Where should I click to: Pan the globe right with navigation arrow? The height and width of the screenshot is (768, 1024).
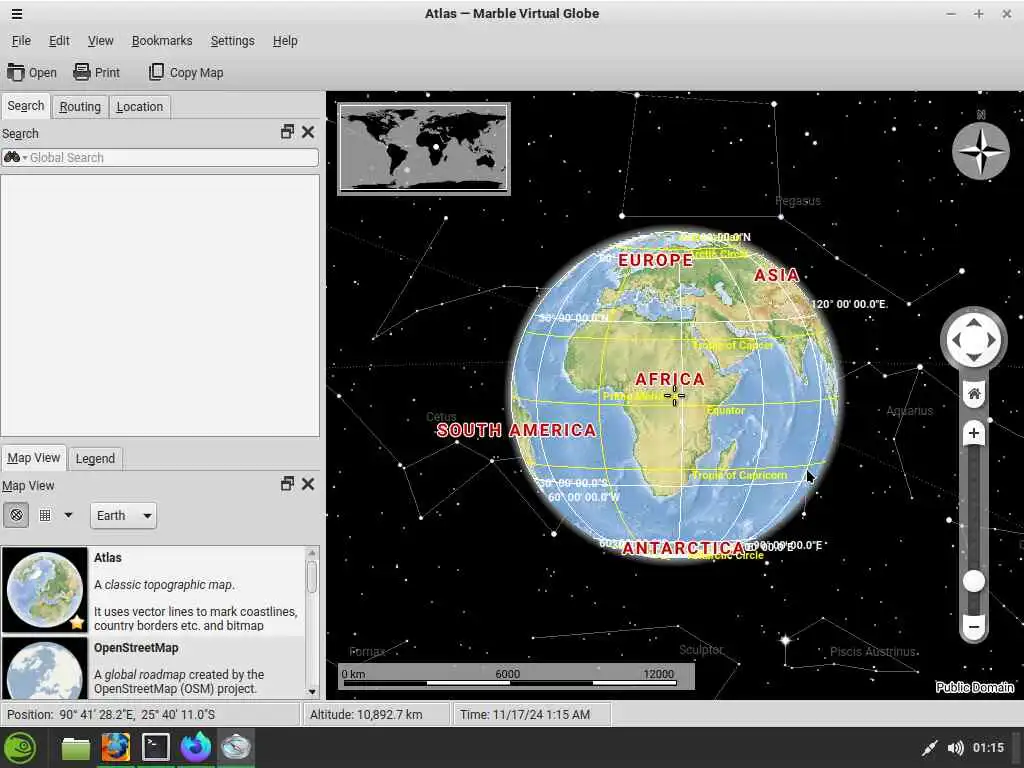tap(991, 340)
